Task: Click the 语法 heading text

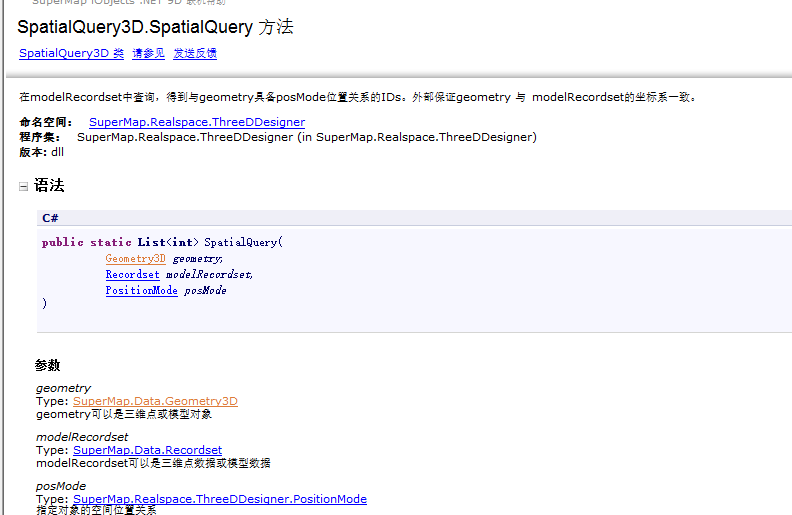Action: (x=49, y=185)
